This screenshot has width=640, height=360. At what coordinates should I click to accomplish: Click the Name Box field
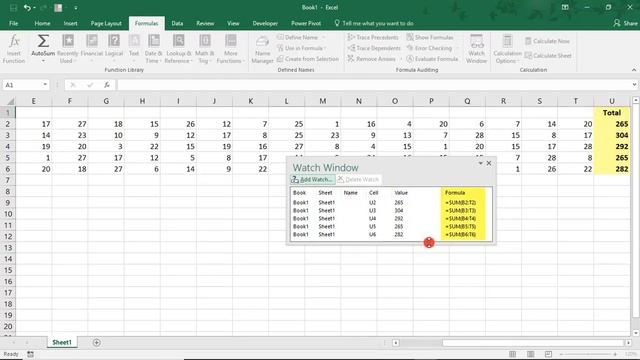click(x=22, y=84)
